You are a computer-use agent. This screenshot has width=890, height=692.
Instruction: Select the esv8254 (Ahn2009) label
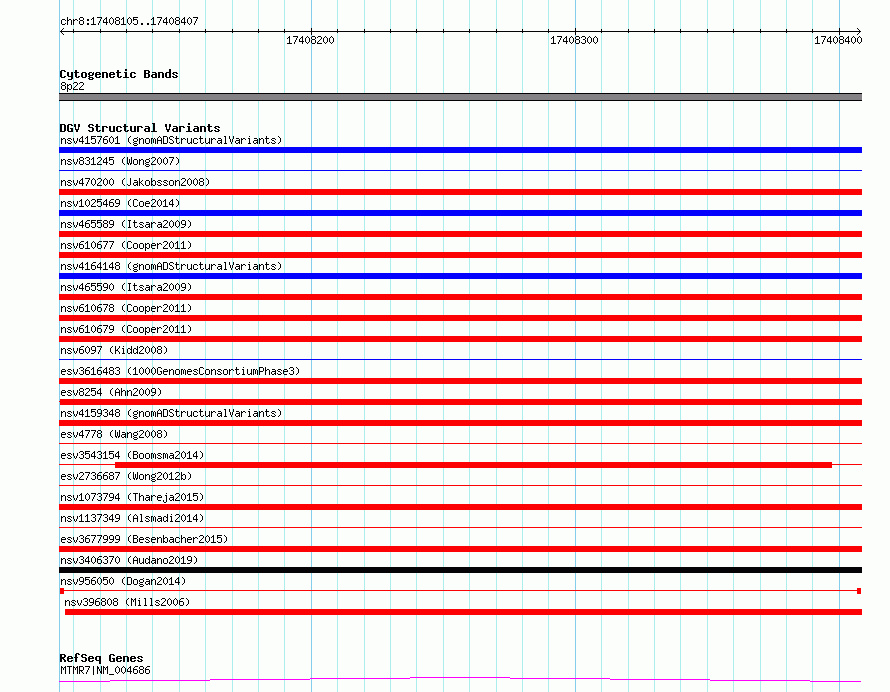tap(111, 392)
